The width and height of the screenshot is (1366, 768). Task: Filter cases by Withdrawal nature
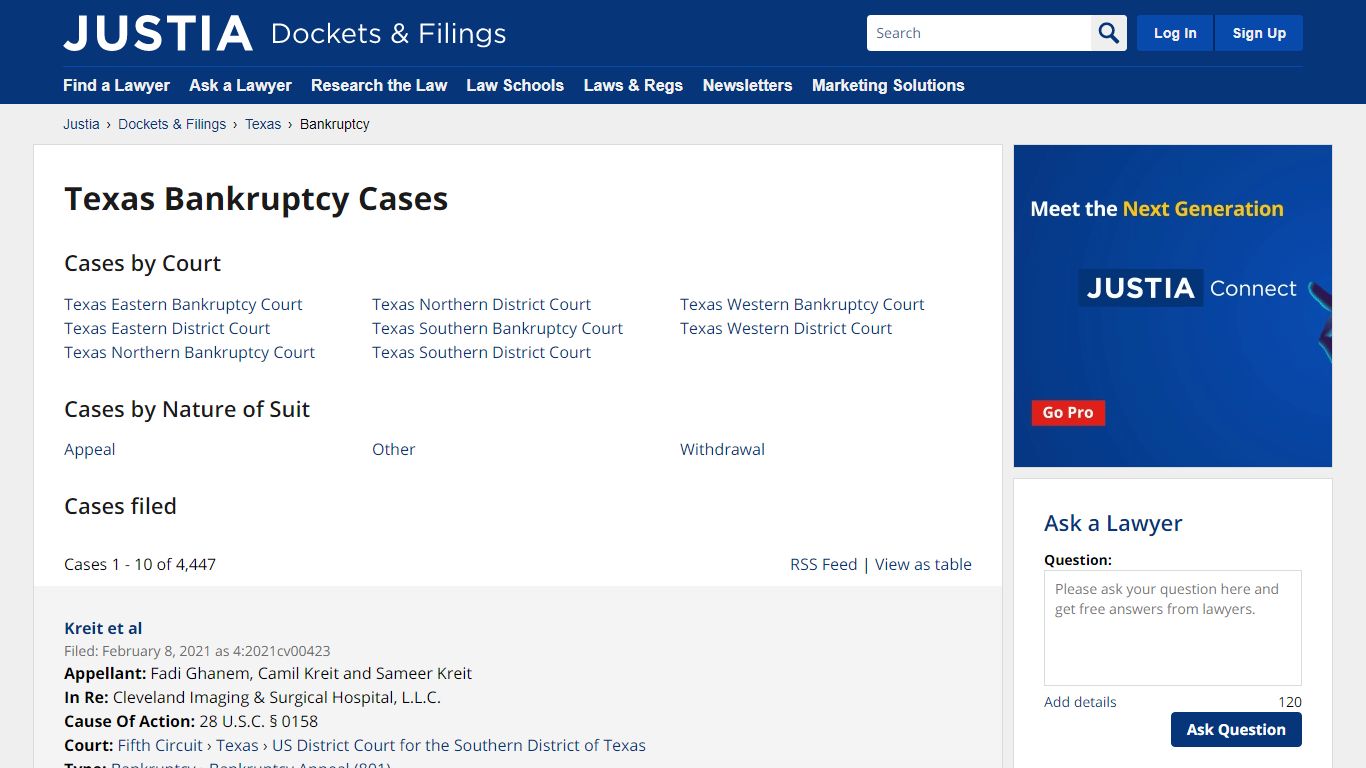coord(722,449)
